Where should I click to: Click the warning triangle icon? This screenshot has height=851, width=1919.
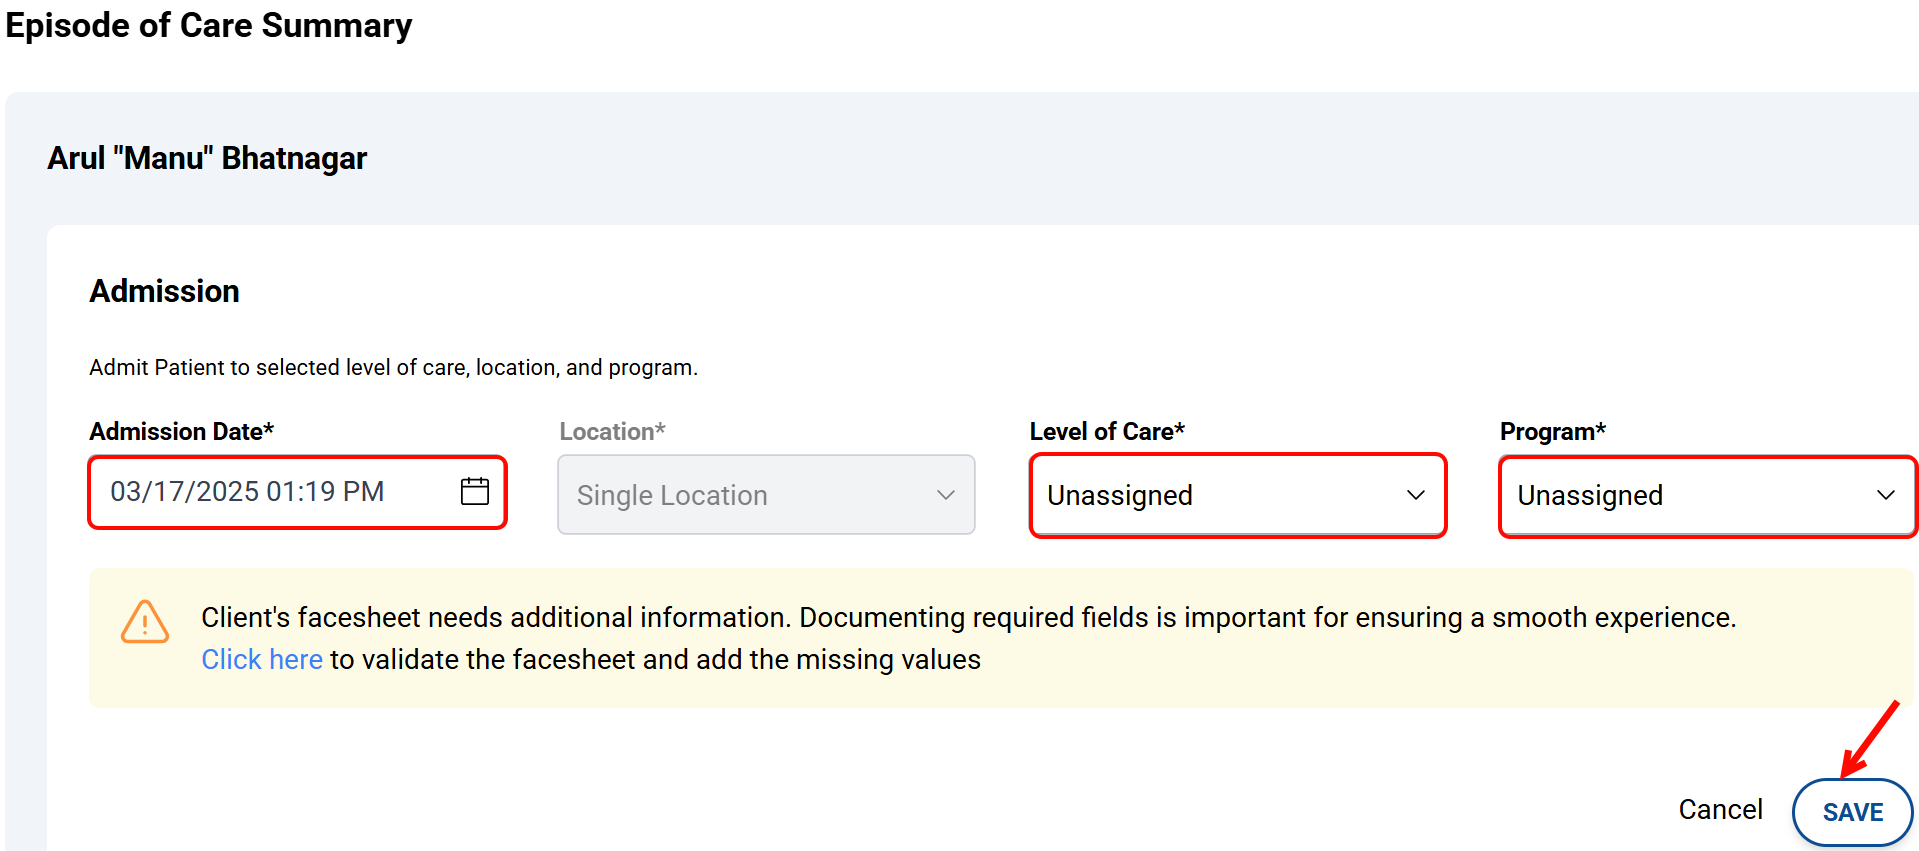pyautogui.click(x=145, y=622)
